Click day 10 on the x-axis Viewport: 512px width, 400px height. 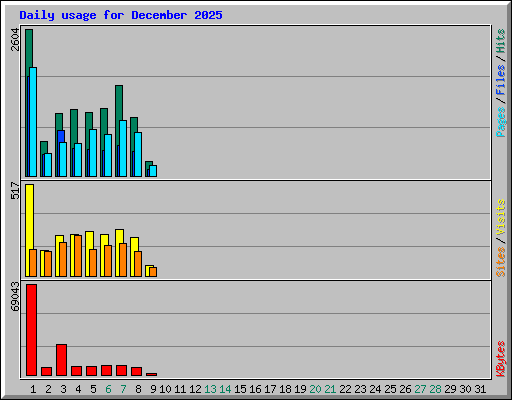click(x=165, y=389)
